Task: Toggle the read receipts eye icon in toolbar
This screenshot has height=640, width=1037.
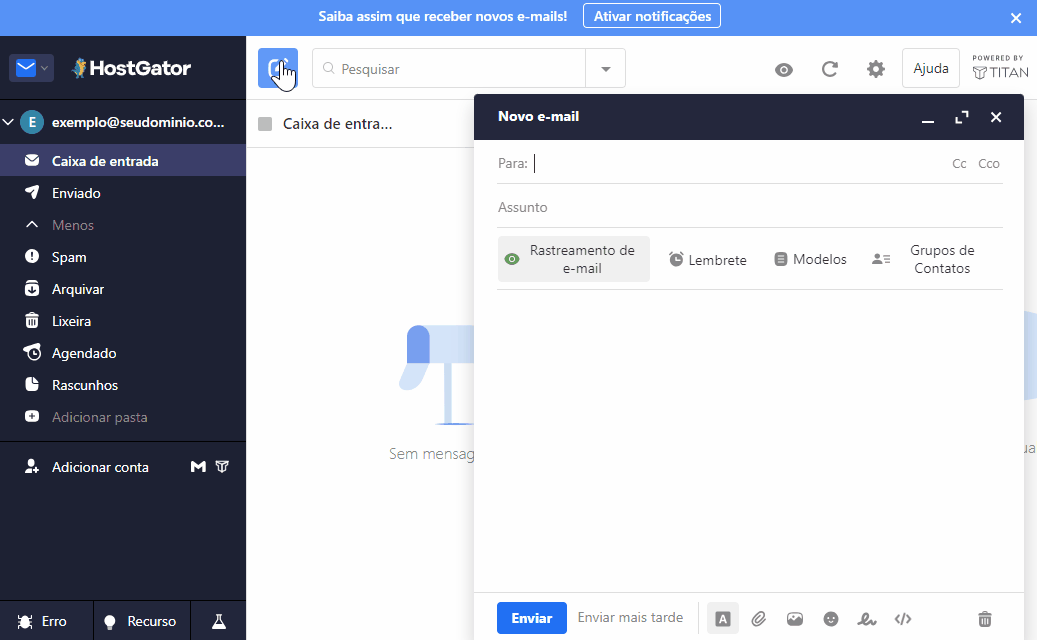Action: point(784,69)
